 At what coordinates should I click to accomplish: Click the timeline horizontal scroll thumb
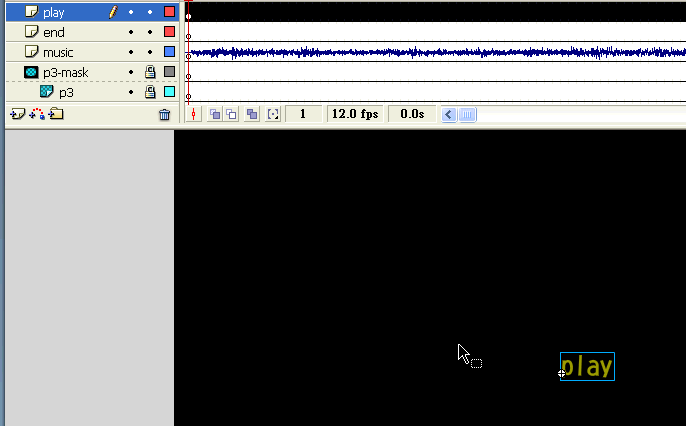(x=467, y=115)
